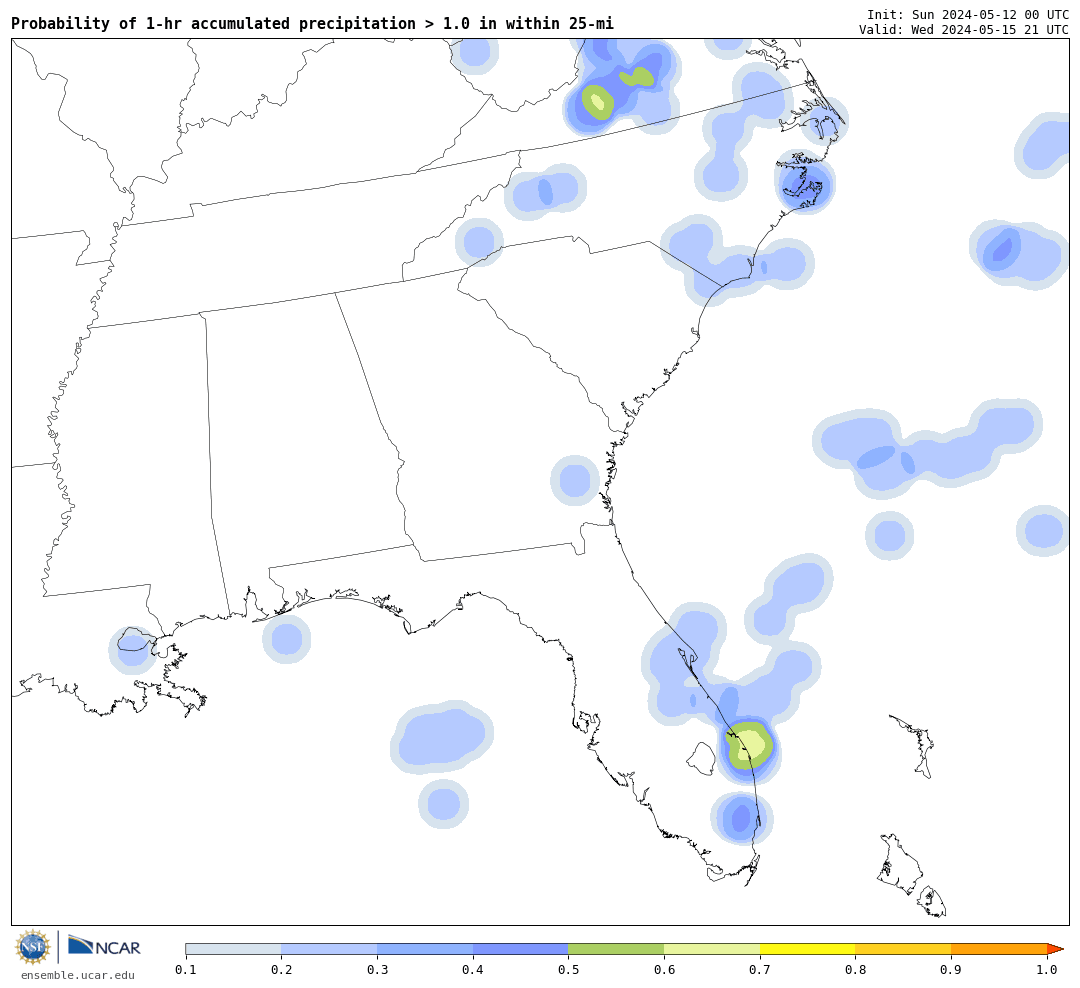Click the 0.5 colorbar tick label
The width and height of the screenshot is (1080, 988).
coord(568,970)
